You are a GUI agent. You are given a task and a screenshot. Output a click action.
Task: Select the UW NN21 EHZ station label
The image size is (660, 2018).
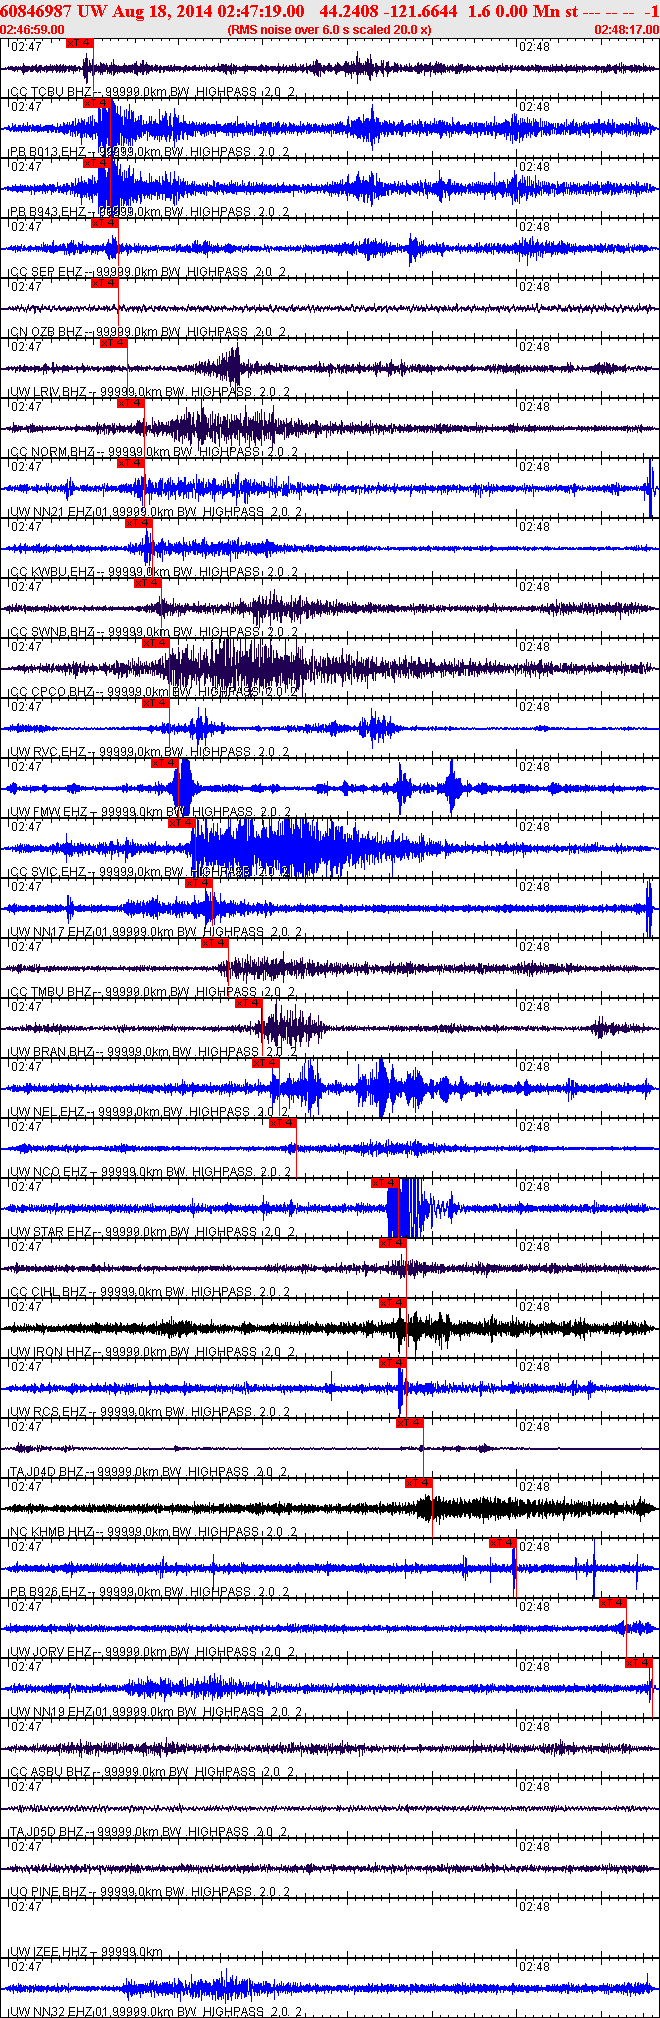coord(50,512)
